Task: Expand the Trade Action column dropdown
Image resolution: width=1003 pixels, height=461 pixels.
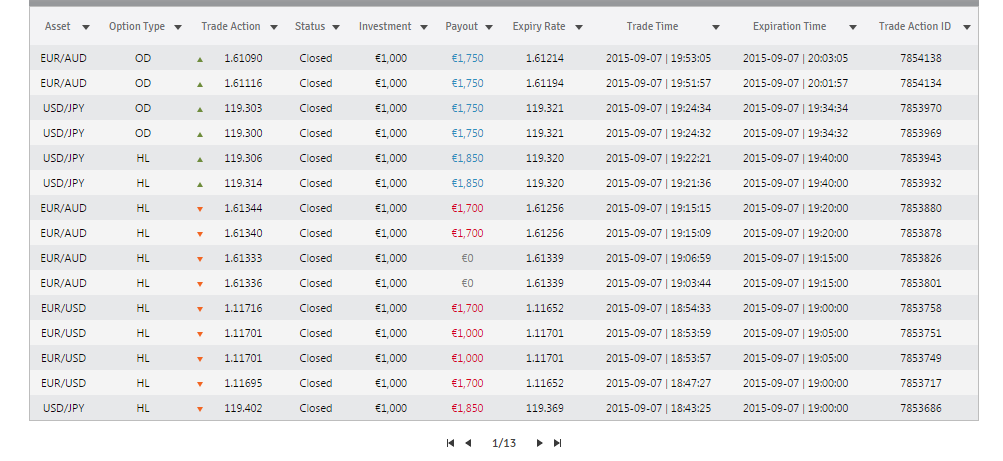Action: coord(274,27)
